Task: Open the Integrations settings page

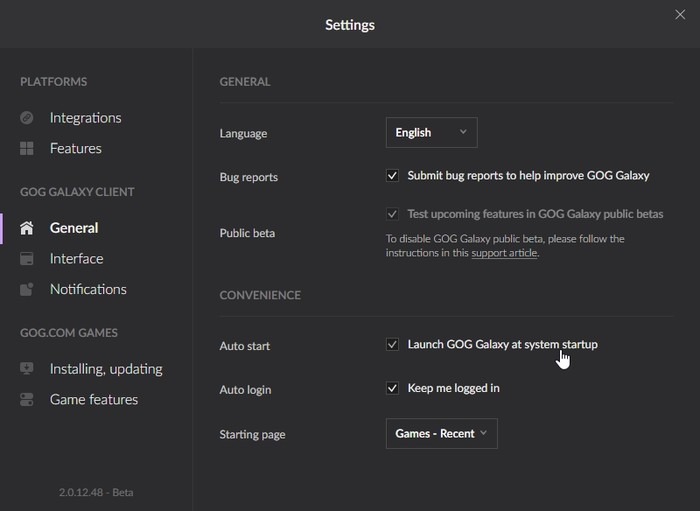Action: tap(85, 118)
